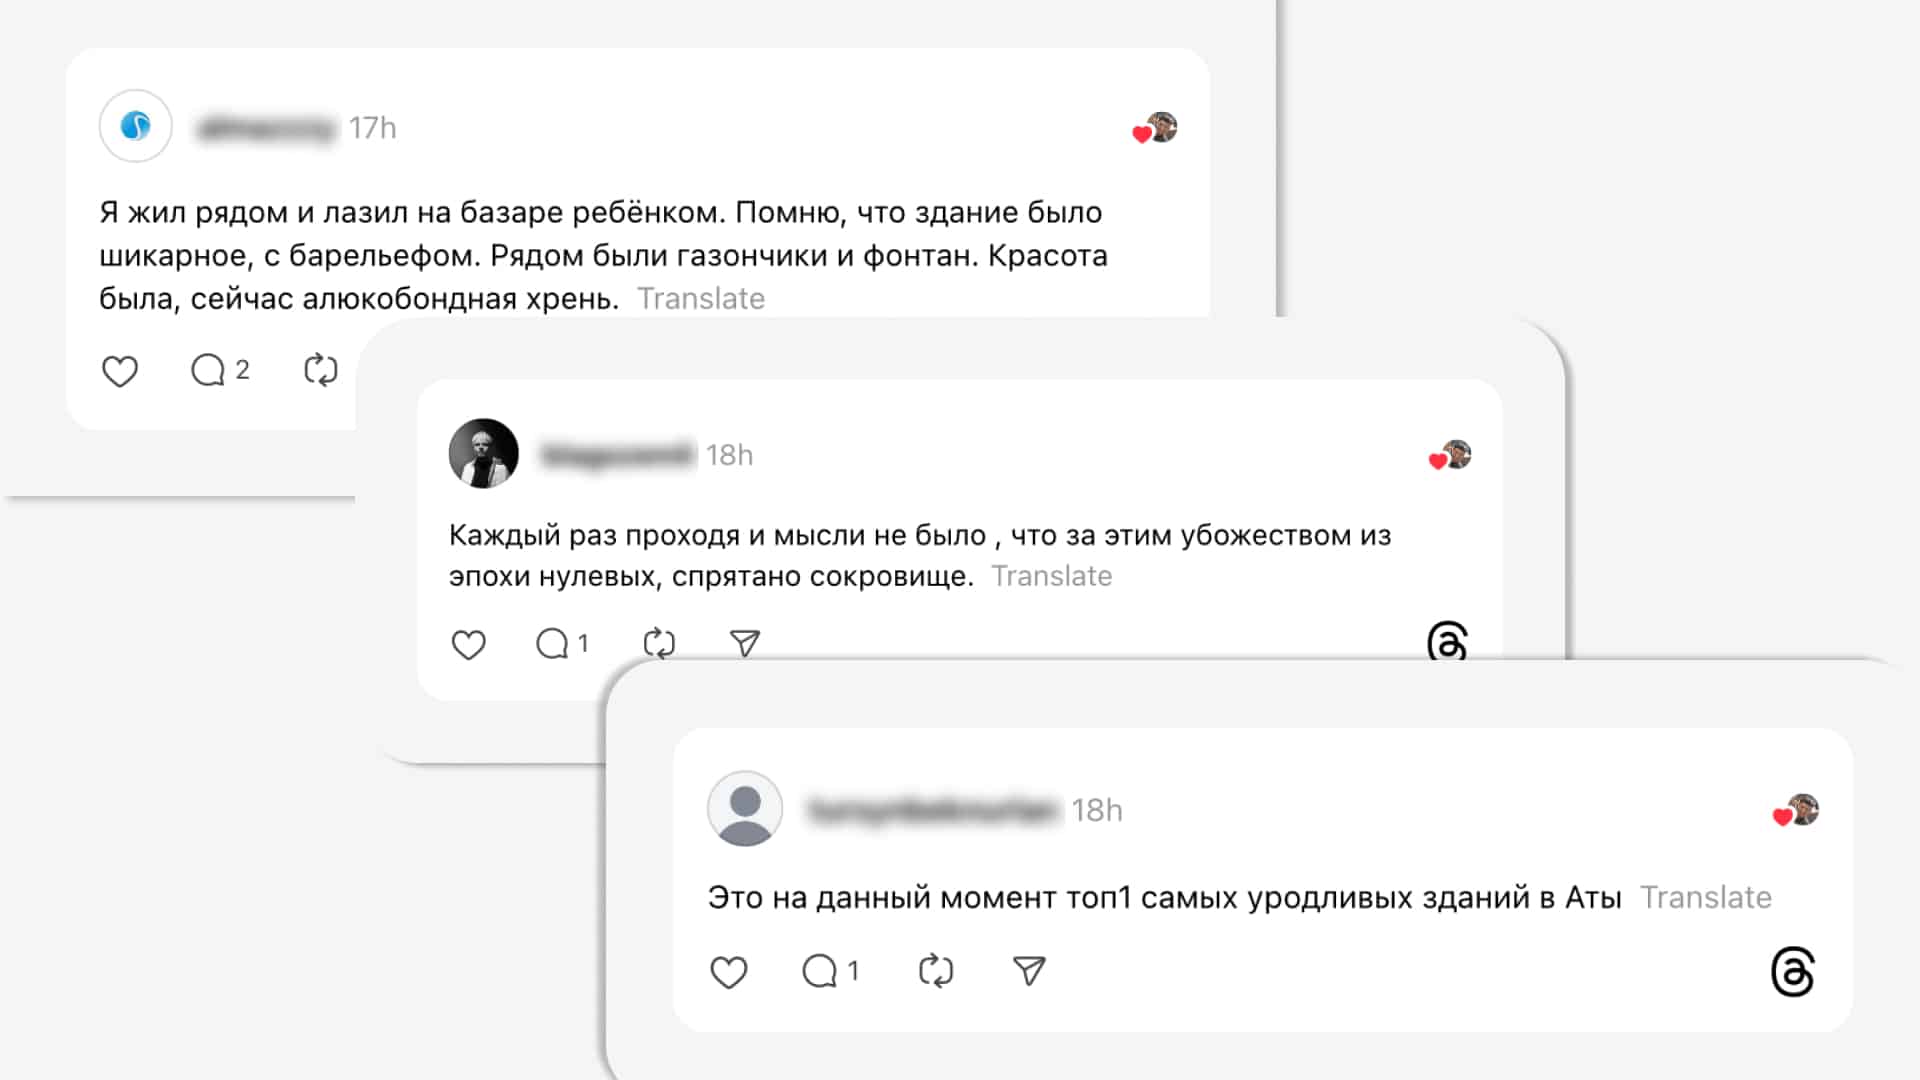Image resolution: width=1920 pixels, height=1080 pixels.
Task: Open the black-and-white photo profile avatar
Action: click(484, 454)
